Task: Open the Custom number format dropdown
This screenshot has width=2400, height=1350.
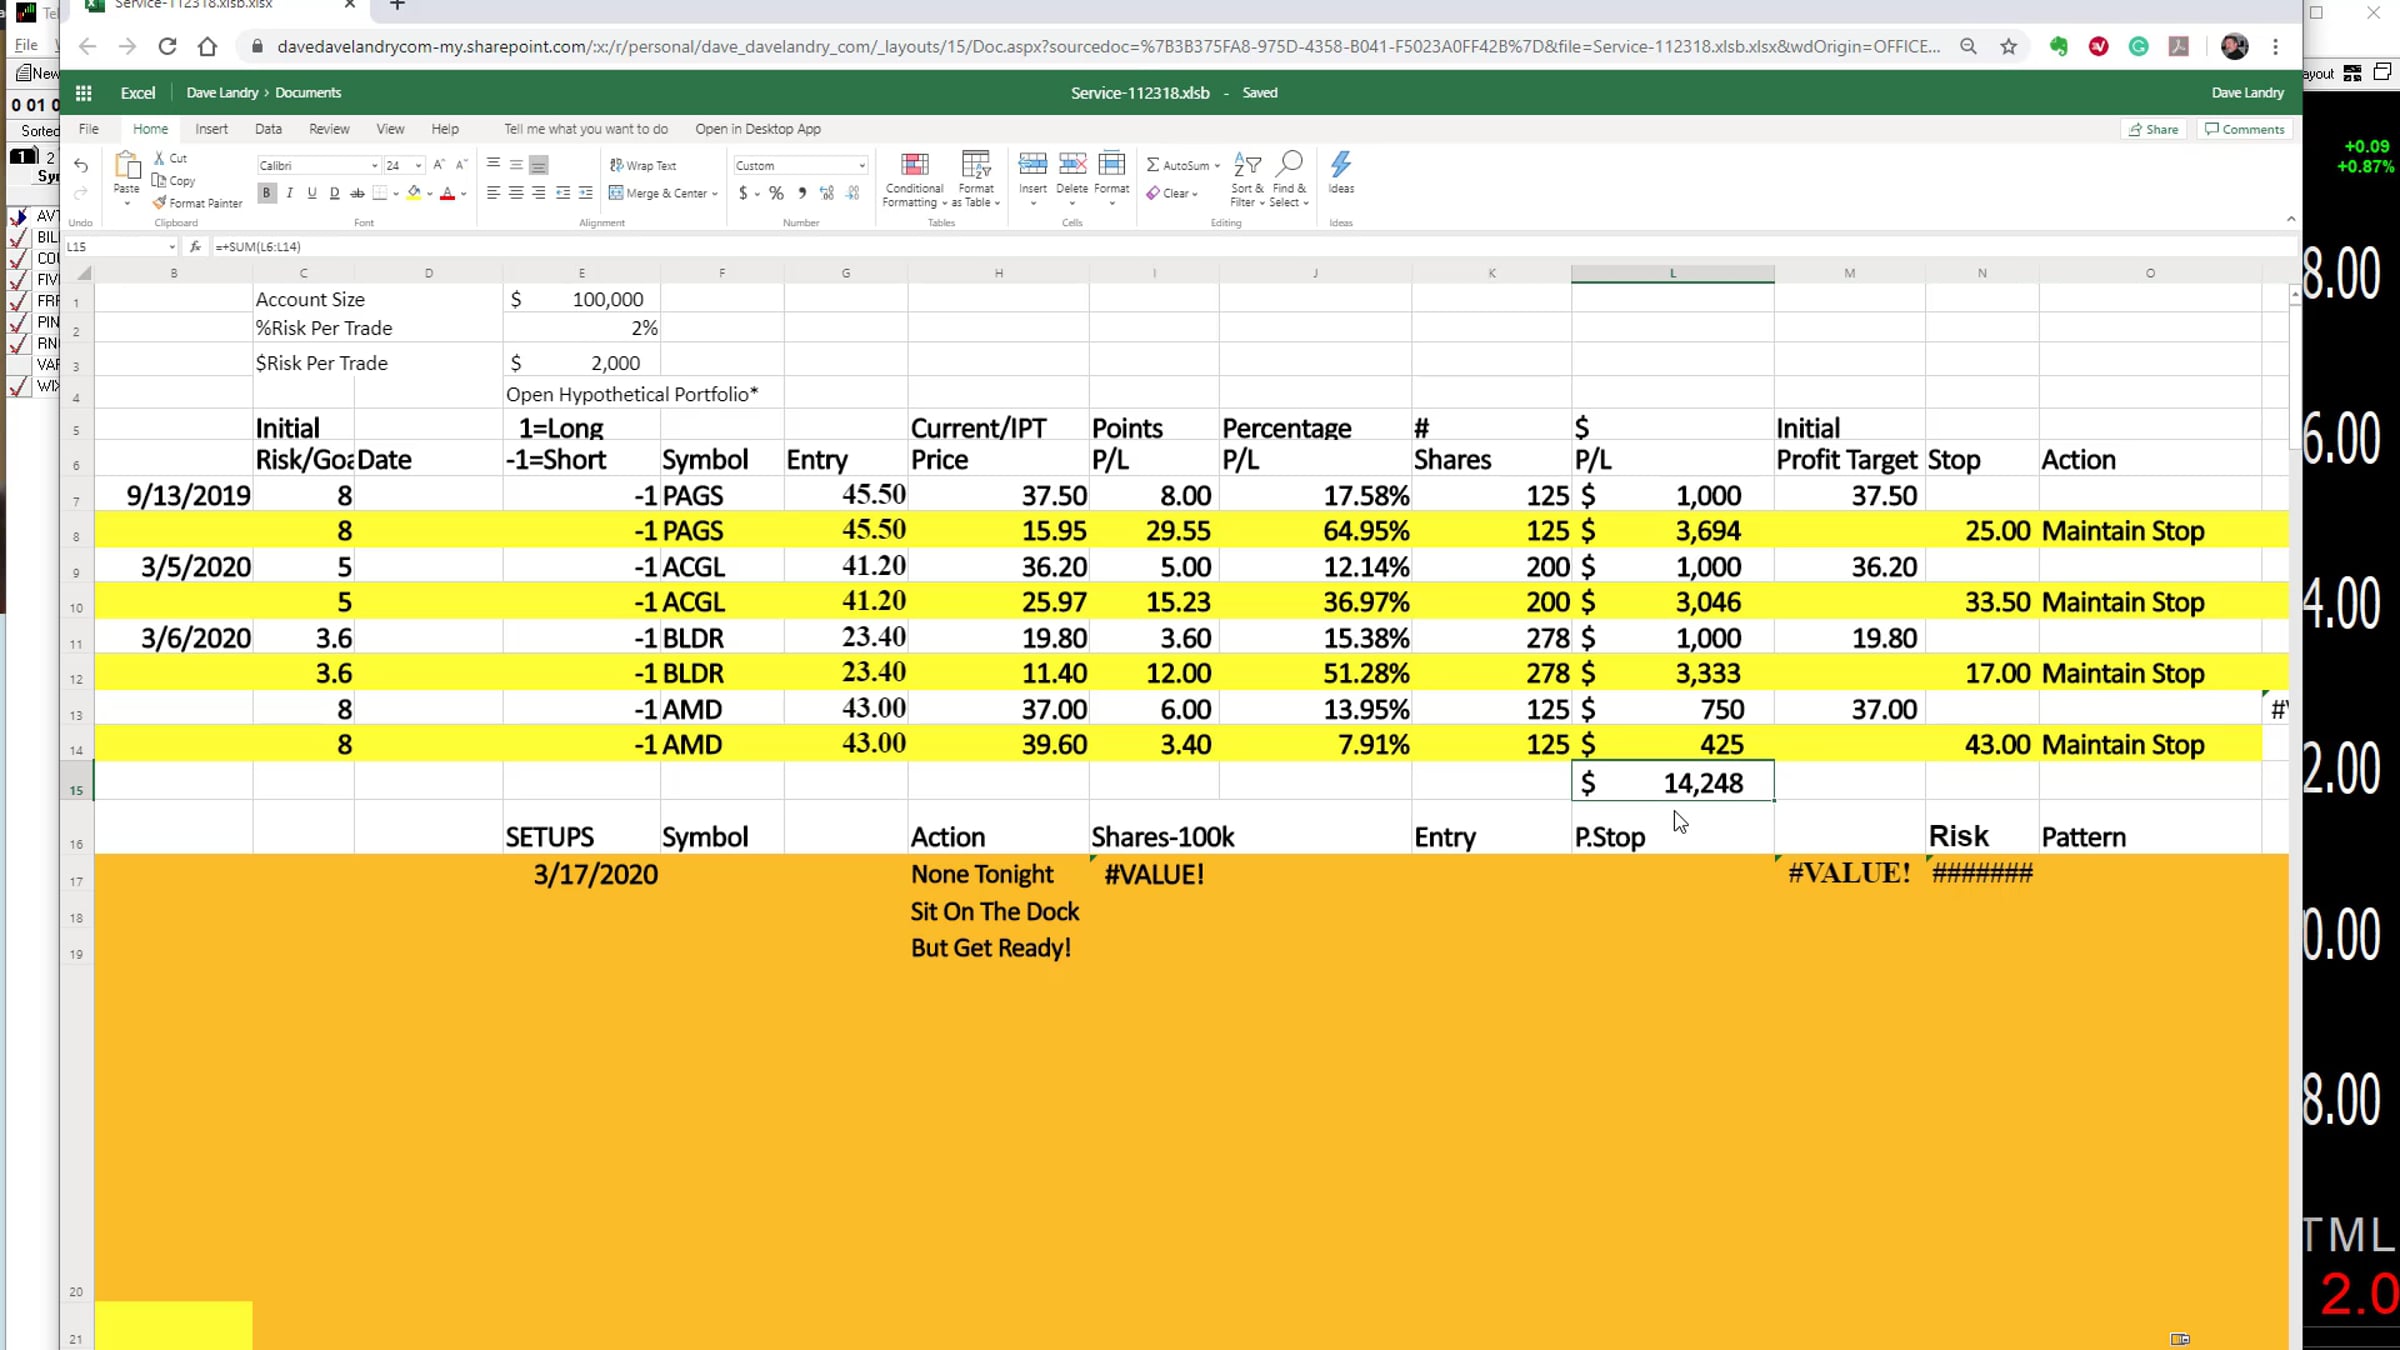Action: 862,166
